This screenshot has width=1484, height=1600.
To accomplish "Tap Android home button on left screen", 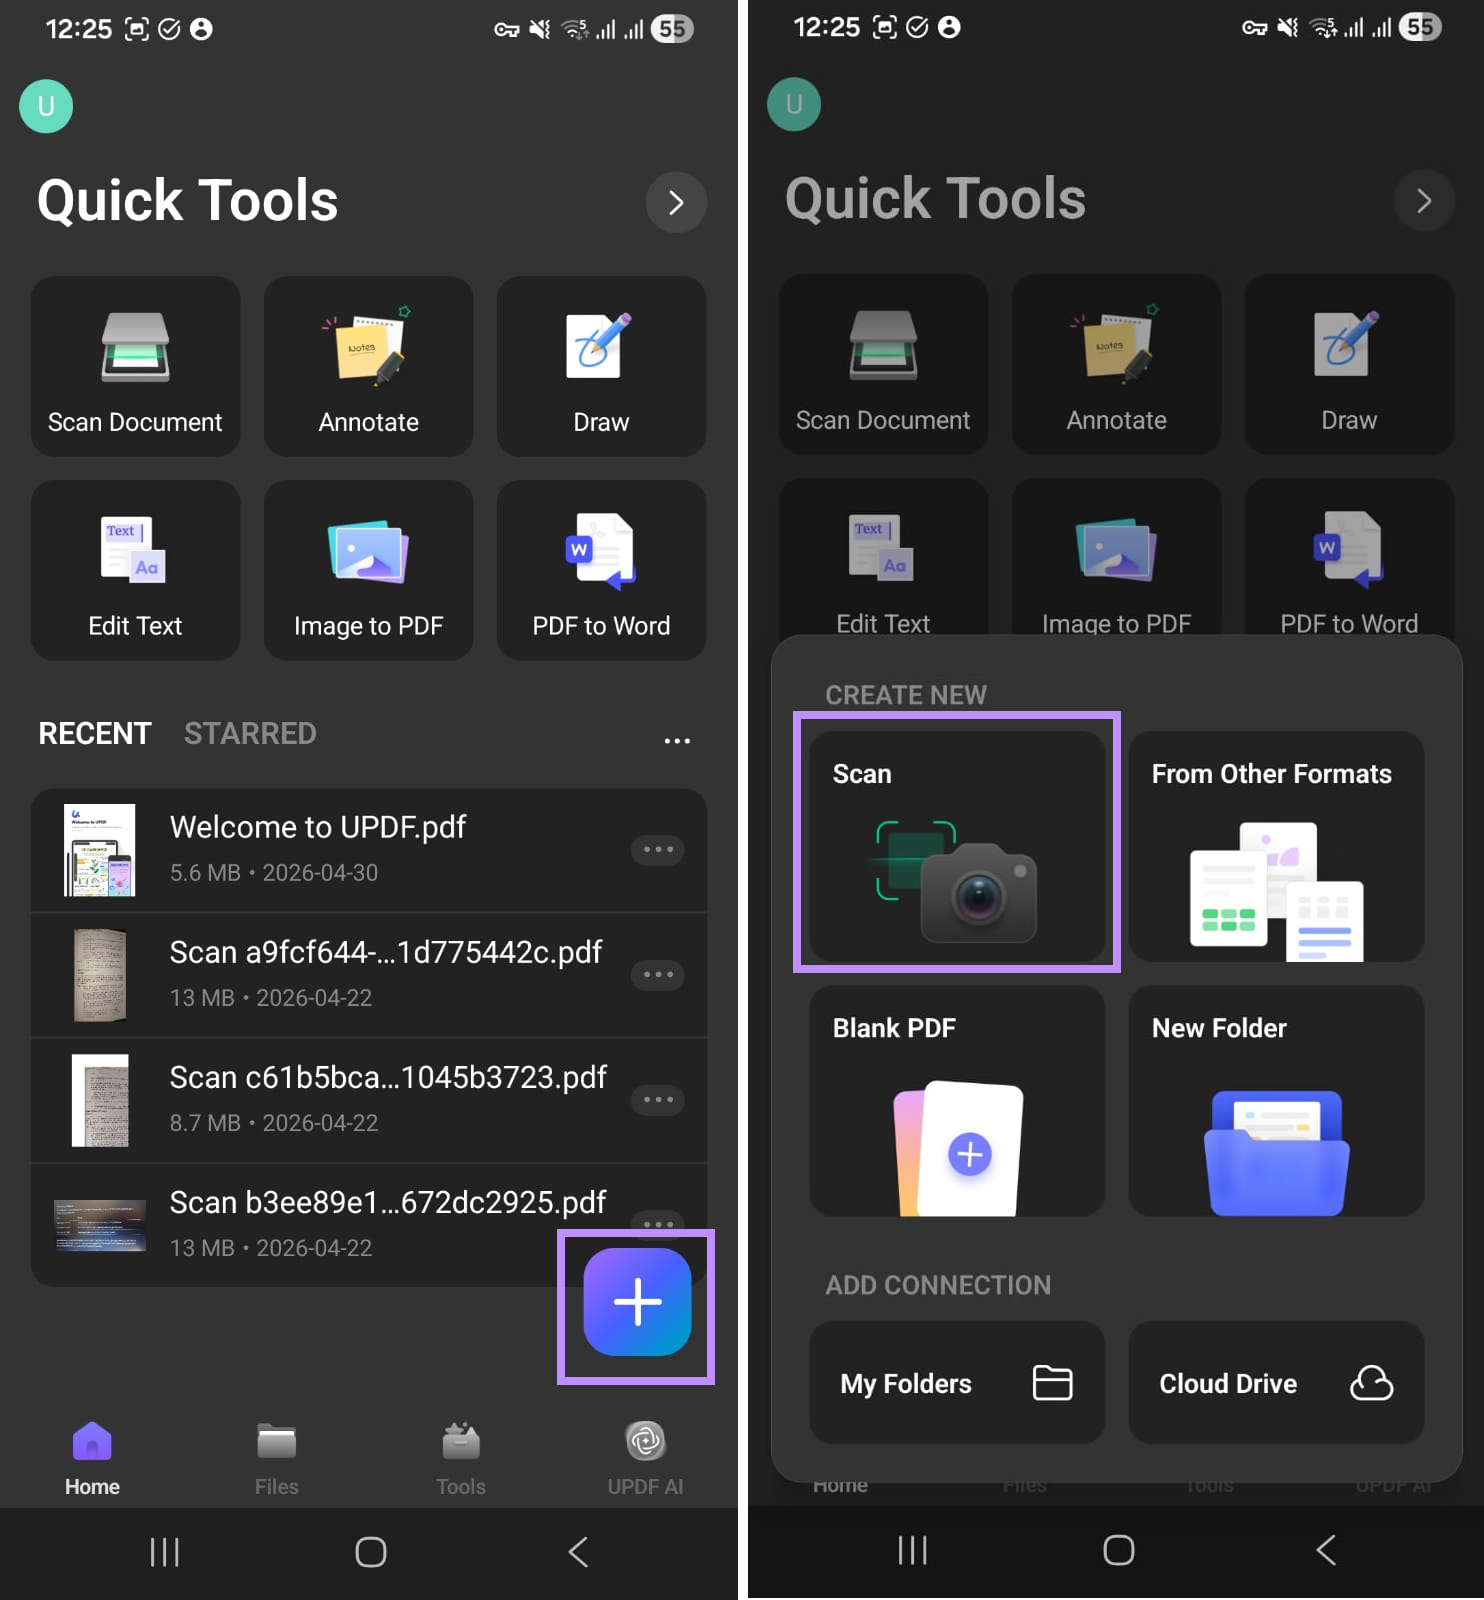I will [x=371, y=1552].
